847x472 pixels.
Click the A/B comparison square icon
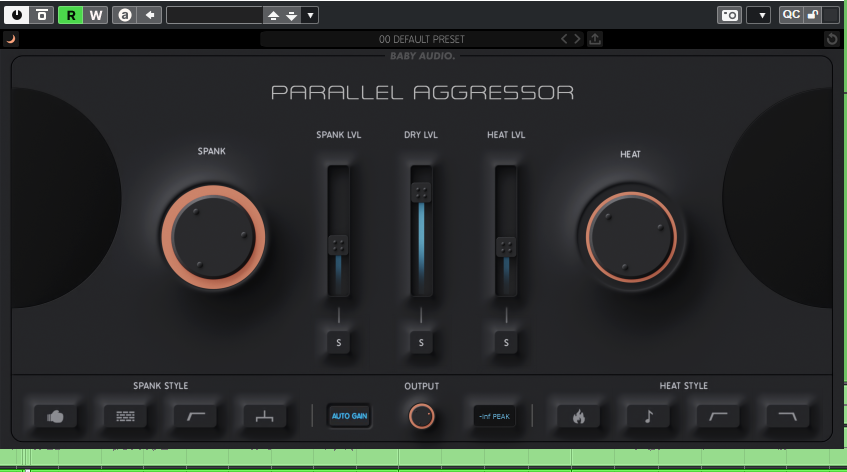(x=42, y=15)
